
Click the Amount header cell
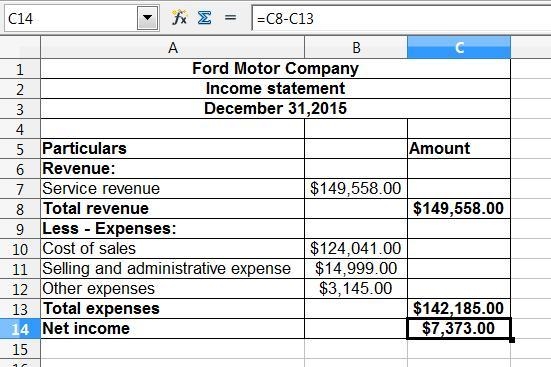pyautogui.click(x=459, y=148)
